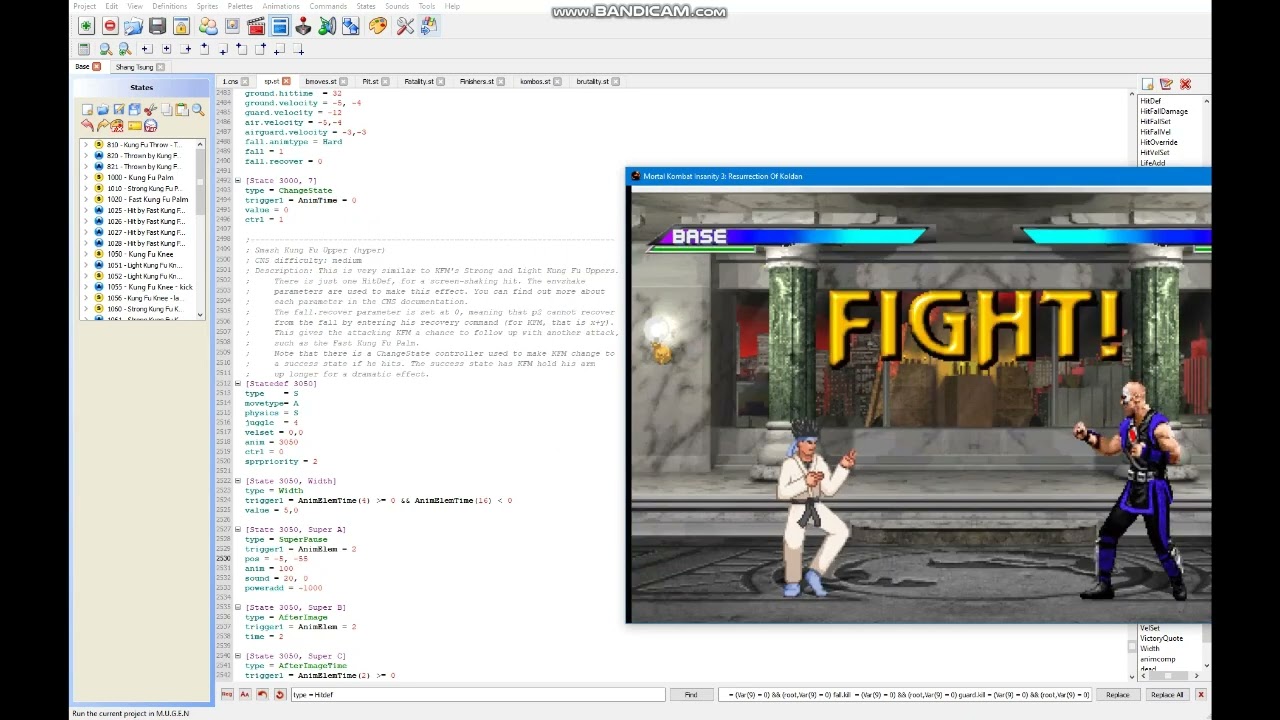The height and width of the screenshot is (720, 1280).
Task: Collapse code fold at [State 3000, 7]
Action: click(x=237, y=181)
